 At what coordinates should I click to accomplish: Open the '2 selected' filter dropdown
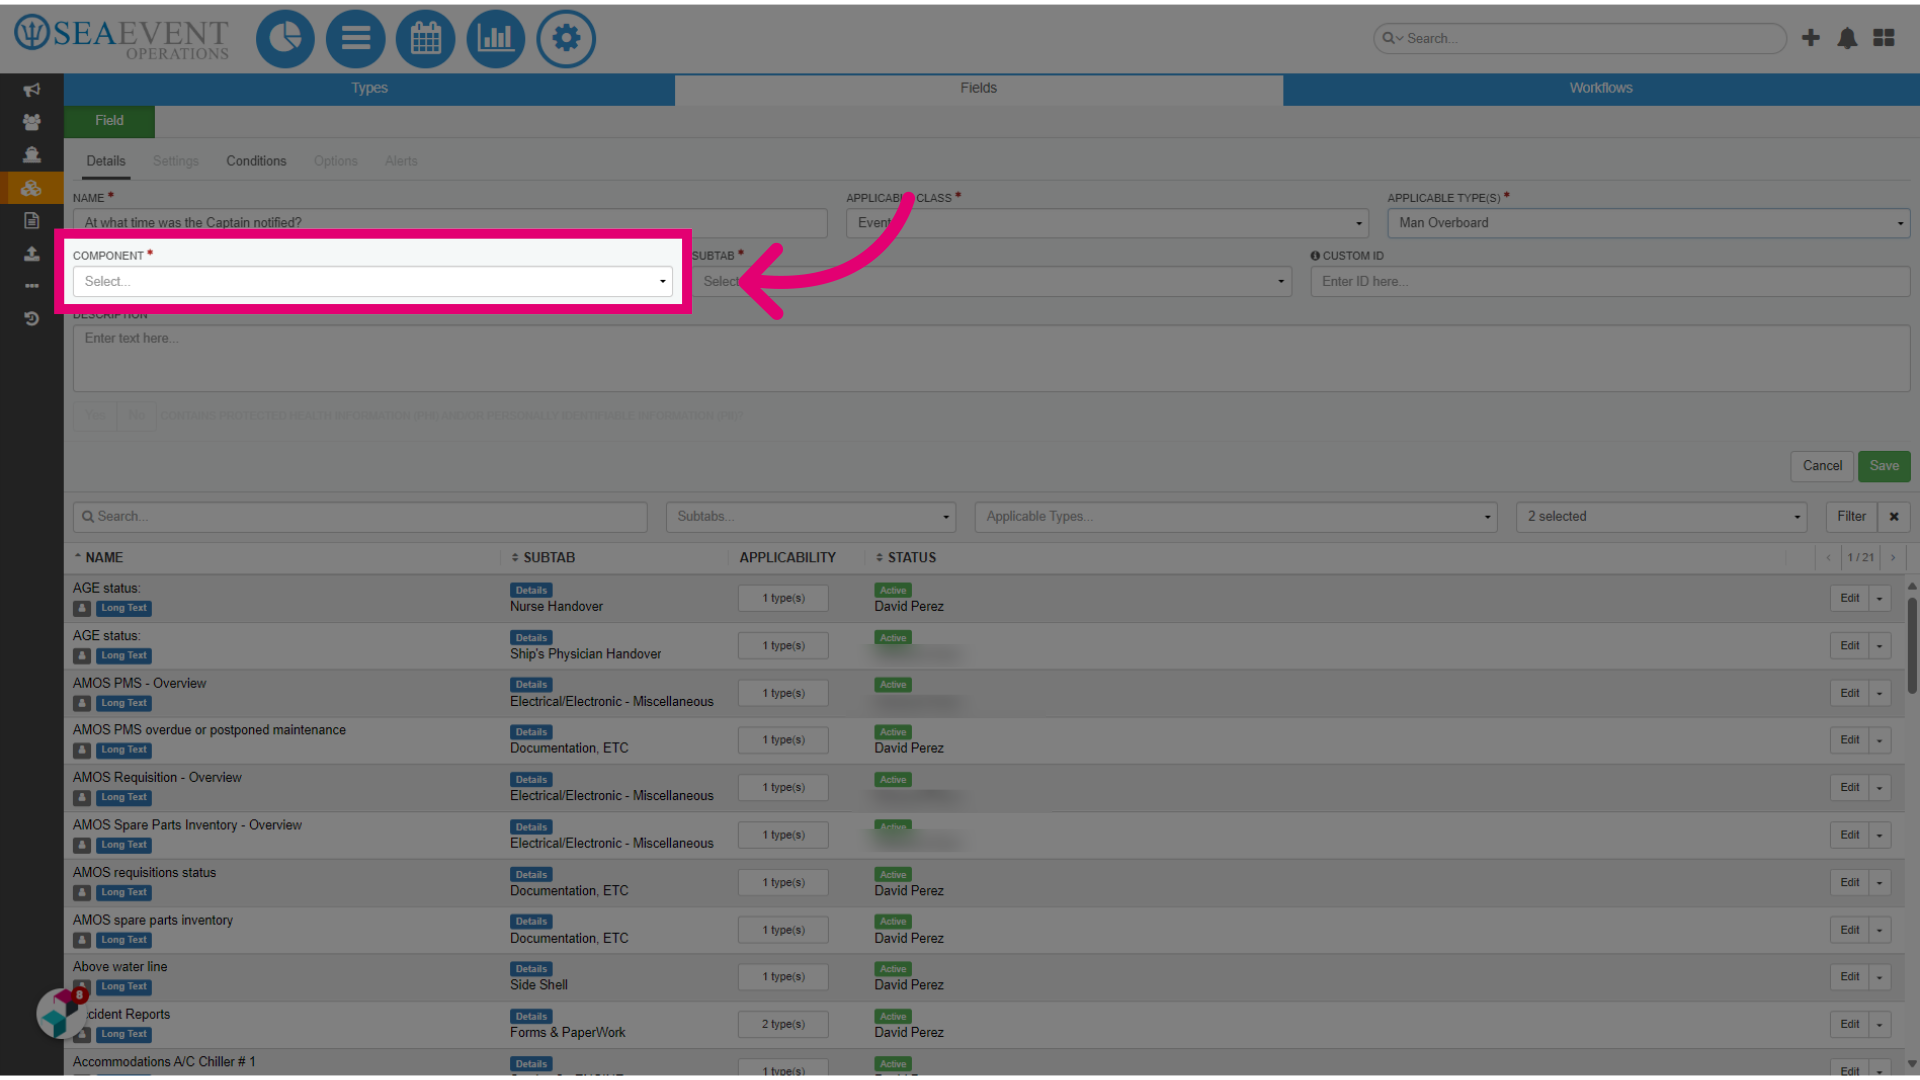click(1662, 517)
